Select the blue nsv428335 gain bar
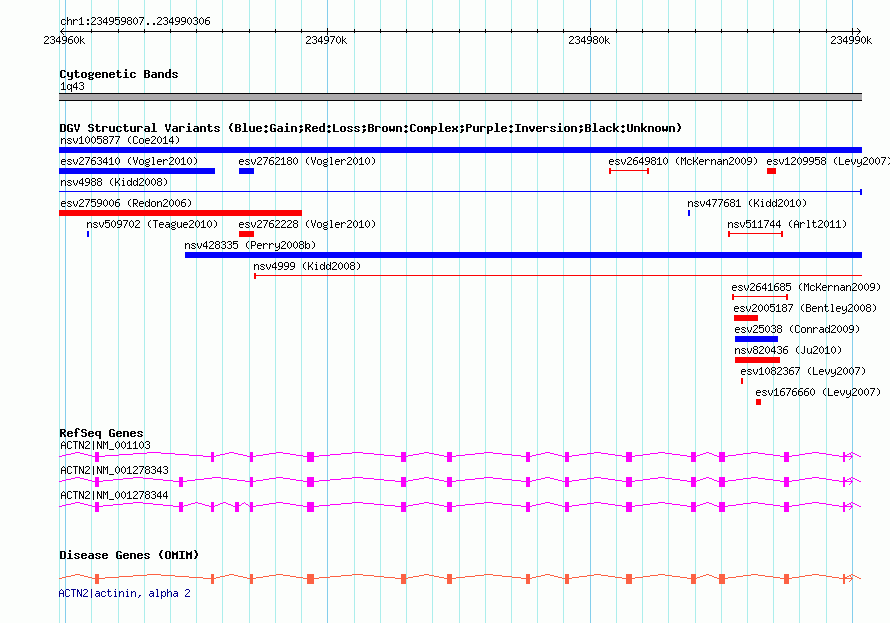The width and height of the screenshot is (890, 623). coord(523,255)
